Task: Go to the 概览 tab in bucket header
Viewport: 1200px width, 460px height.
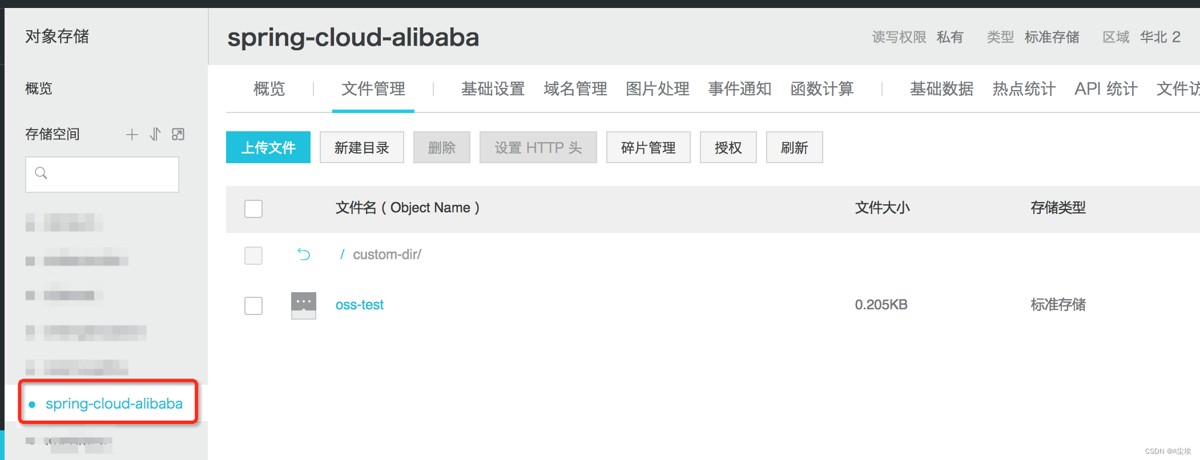Action: [269, 89]
